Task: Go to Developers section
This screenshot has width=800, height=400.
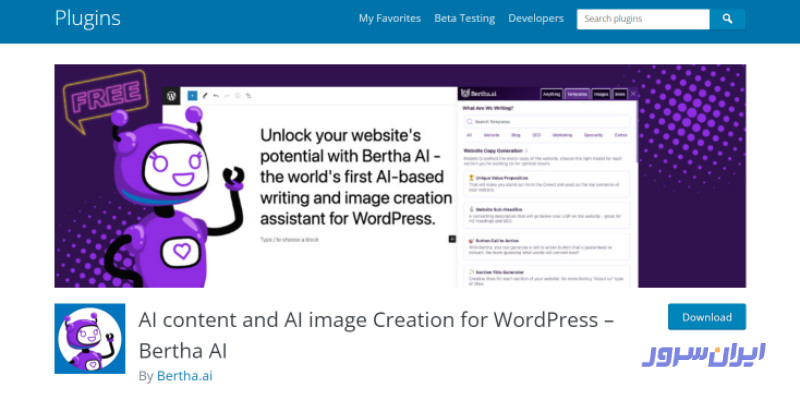Action: (536, 18)
